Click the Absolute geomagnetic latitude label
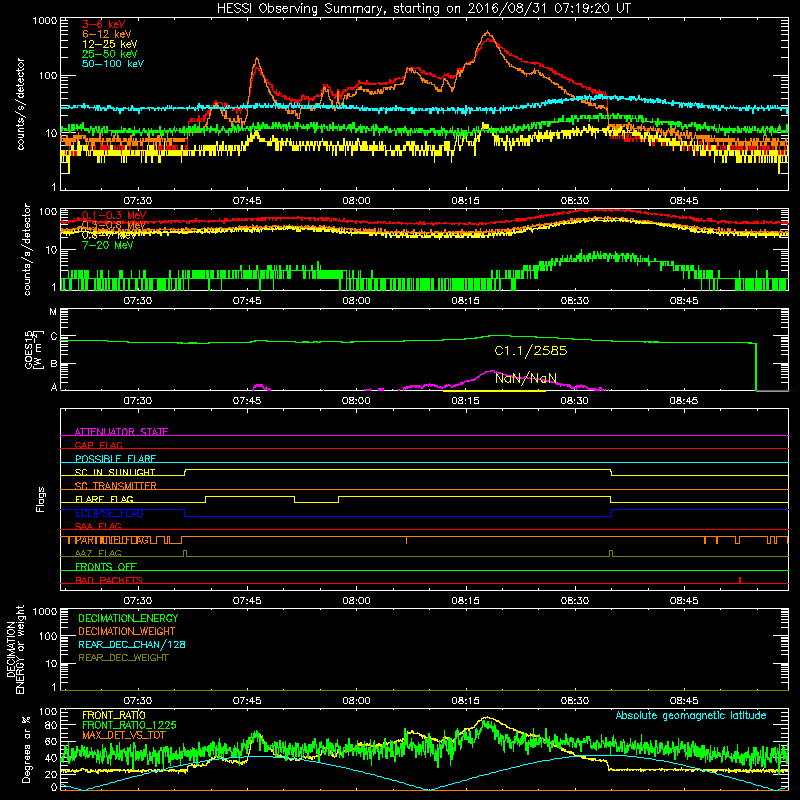Screen dimensions: 800x800 coord(691,716)
